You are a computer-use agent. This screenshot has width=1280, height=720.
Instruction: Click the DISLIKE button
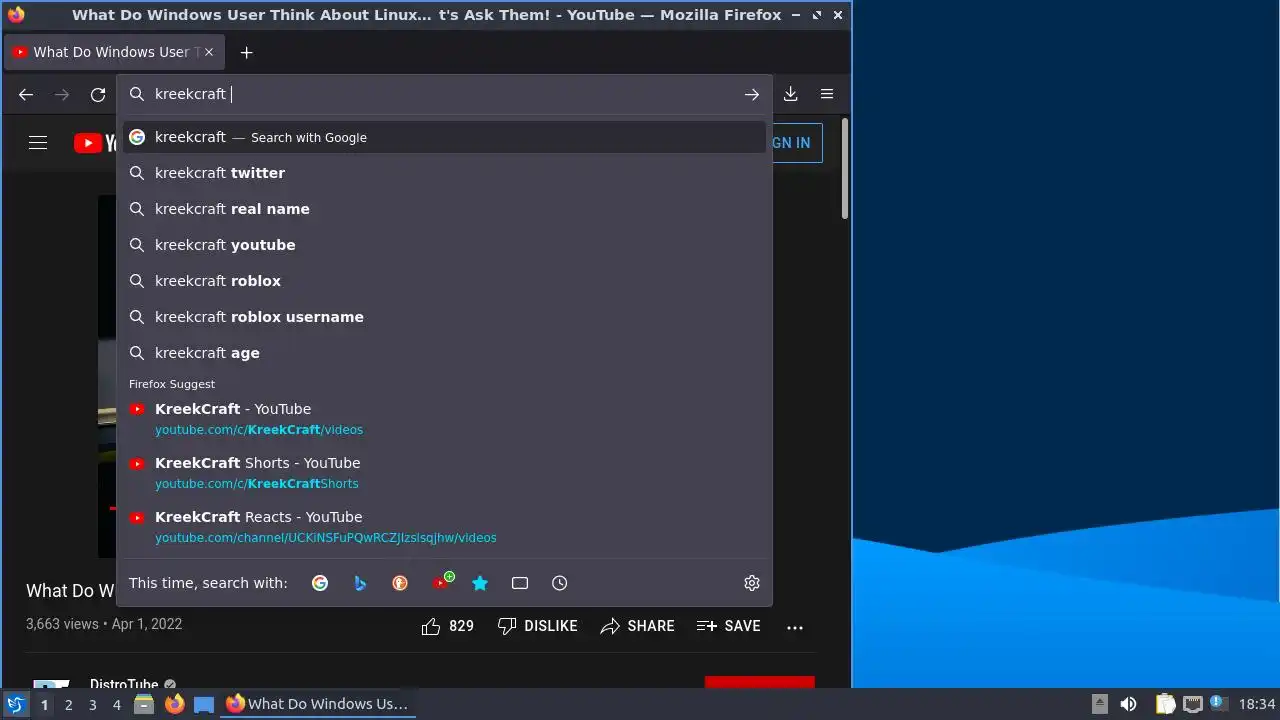(x=538, y=626)
